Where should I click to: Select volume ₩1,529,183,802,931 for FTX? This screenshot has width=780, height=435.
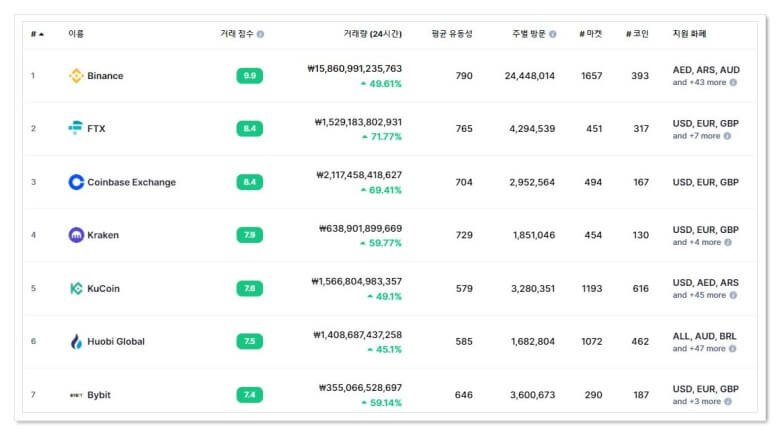[358, 122]
